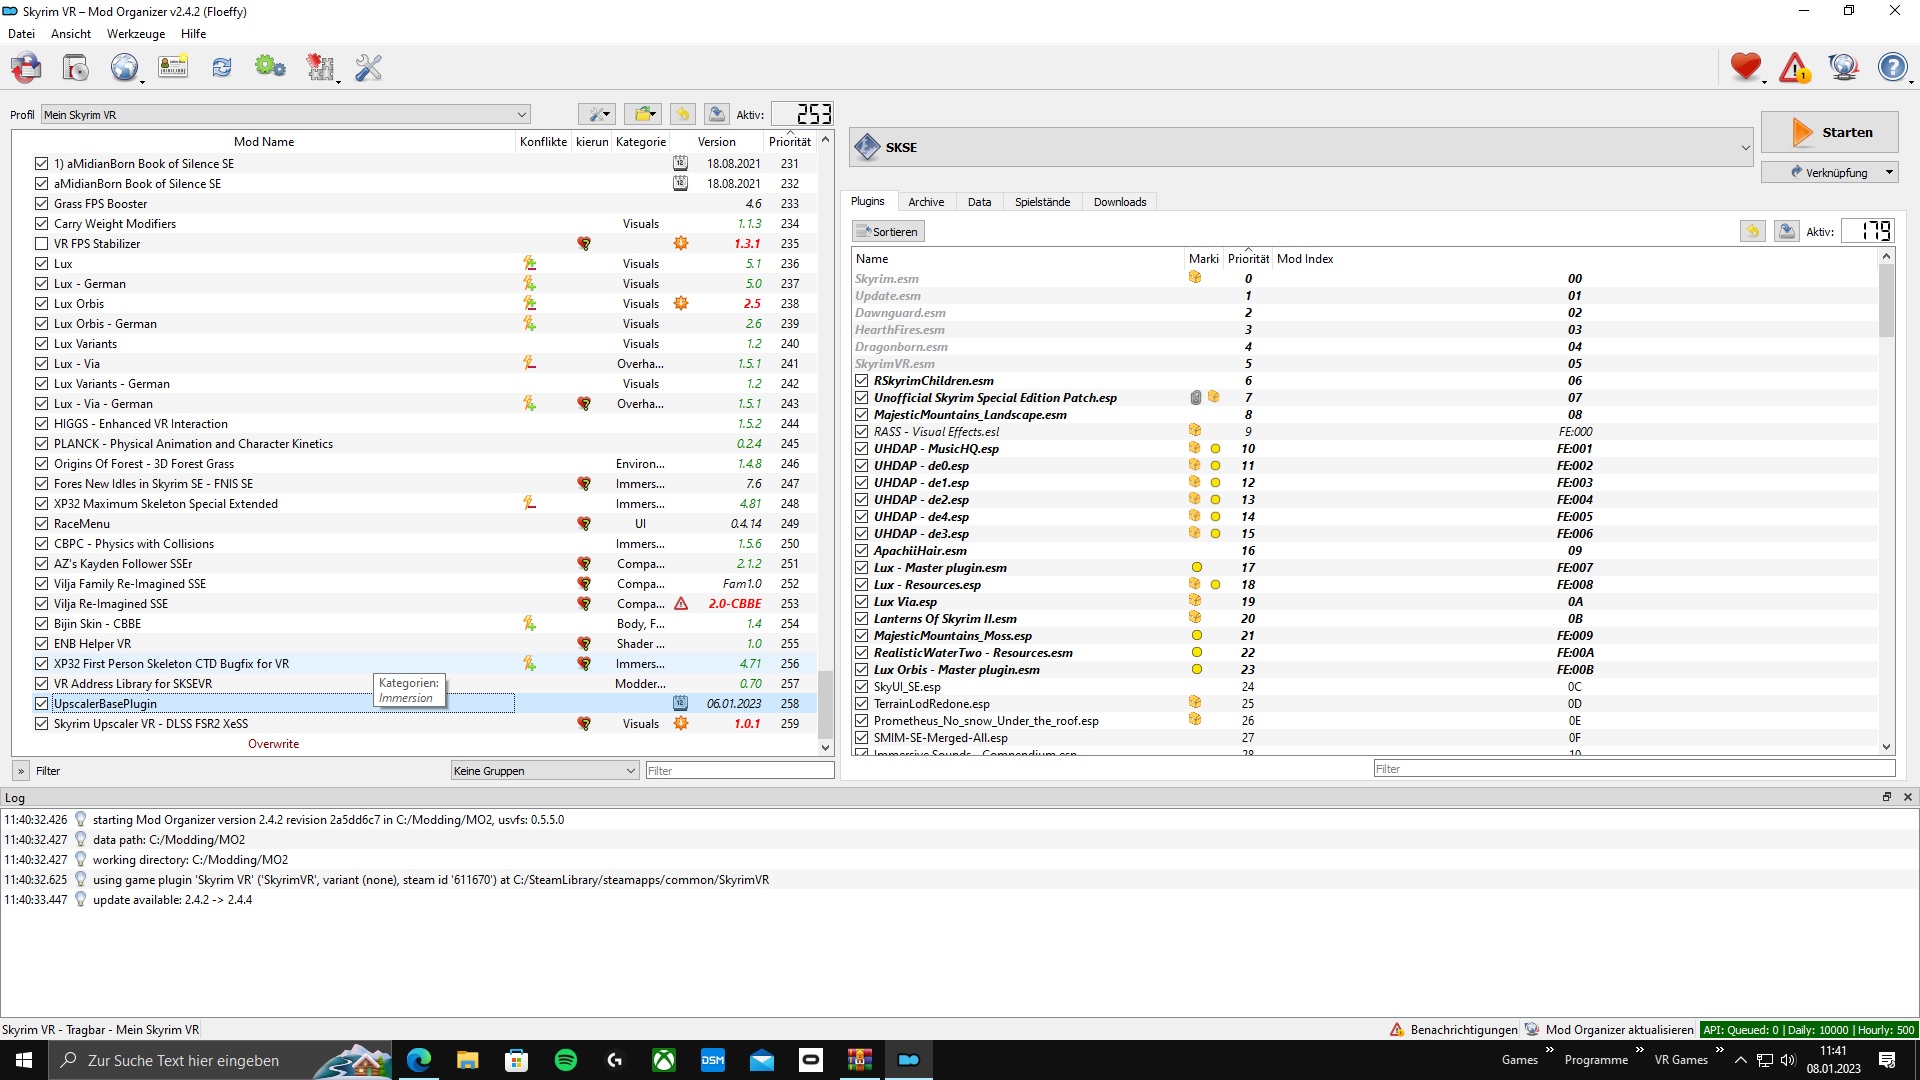This screenshot has width=1920, height=1080.
Task: Click the red heart endorse icon
Action: point(1745,67)
